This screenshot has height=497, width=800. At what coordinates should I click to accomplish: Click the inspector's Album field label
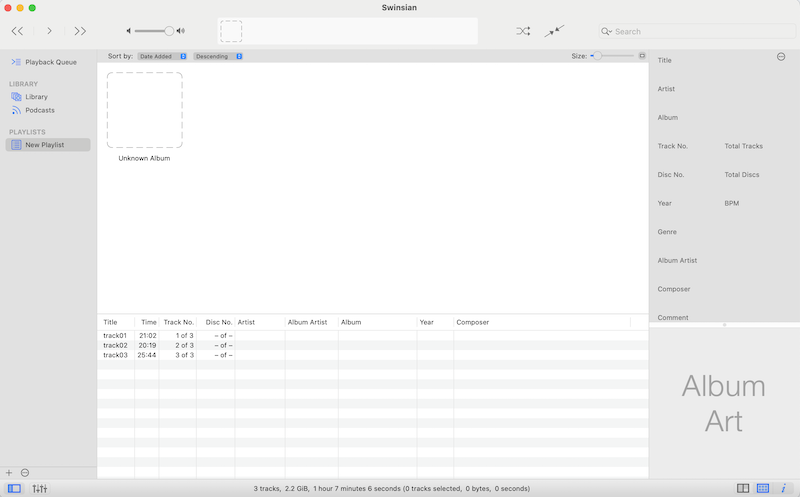668,117
